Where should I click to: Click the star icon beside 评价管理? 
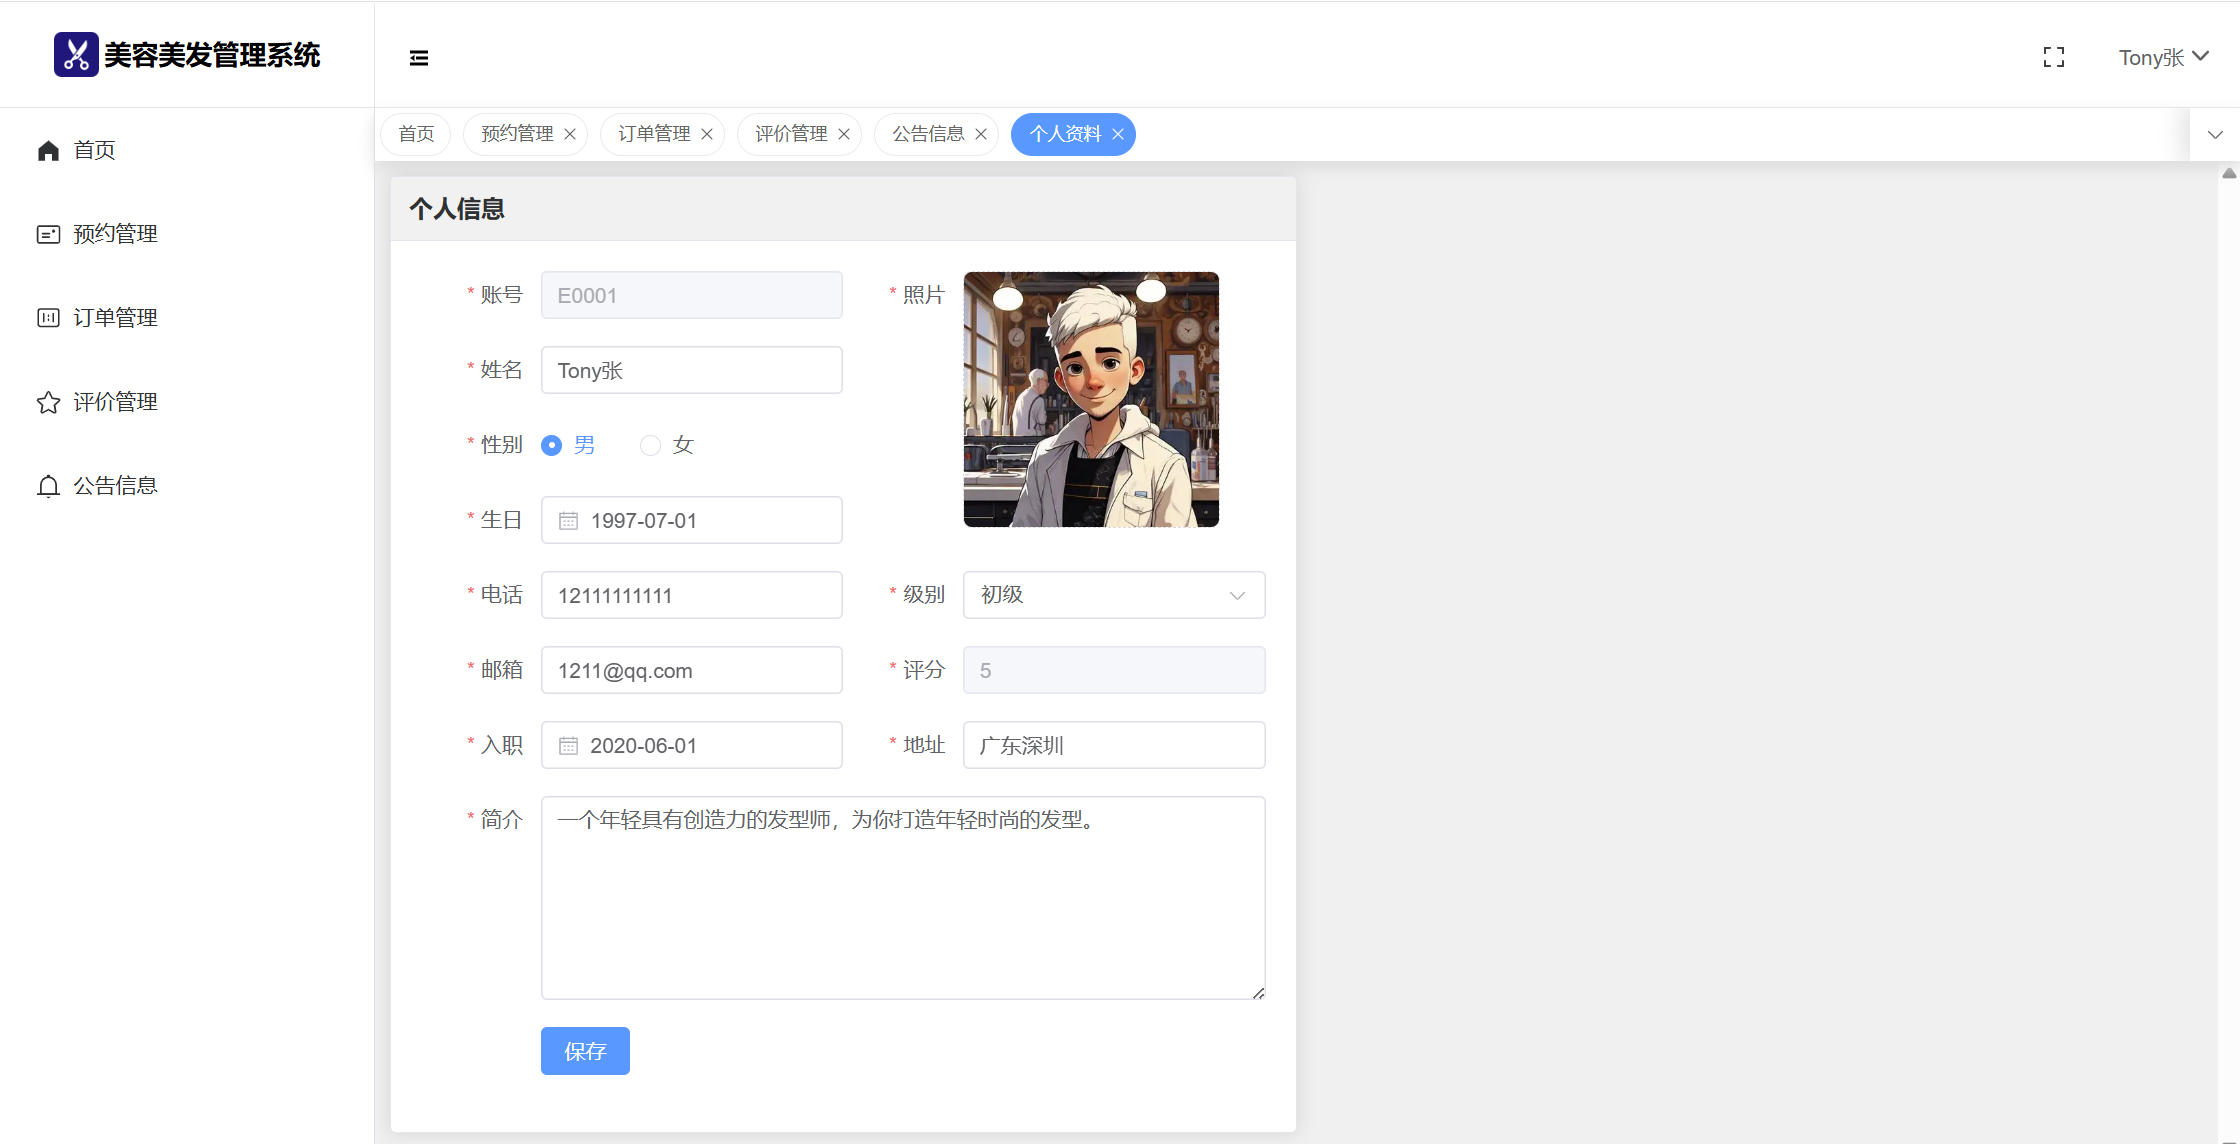[48, 403]
